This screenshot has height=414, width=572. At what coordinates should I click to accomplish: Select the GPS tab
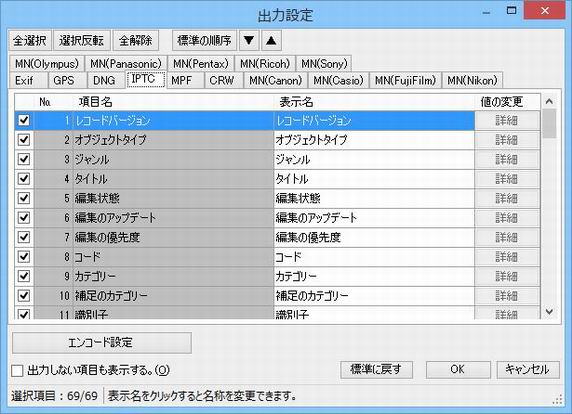[64, 80]
